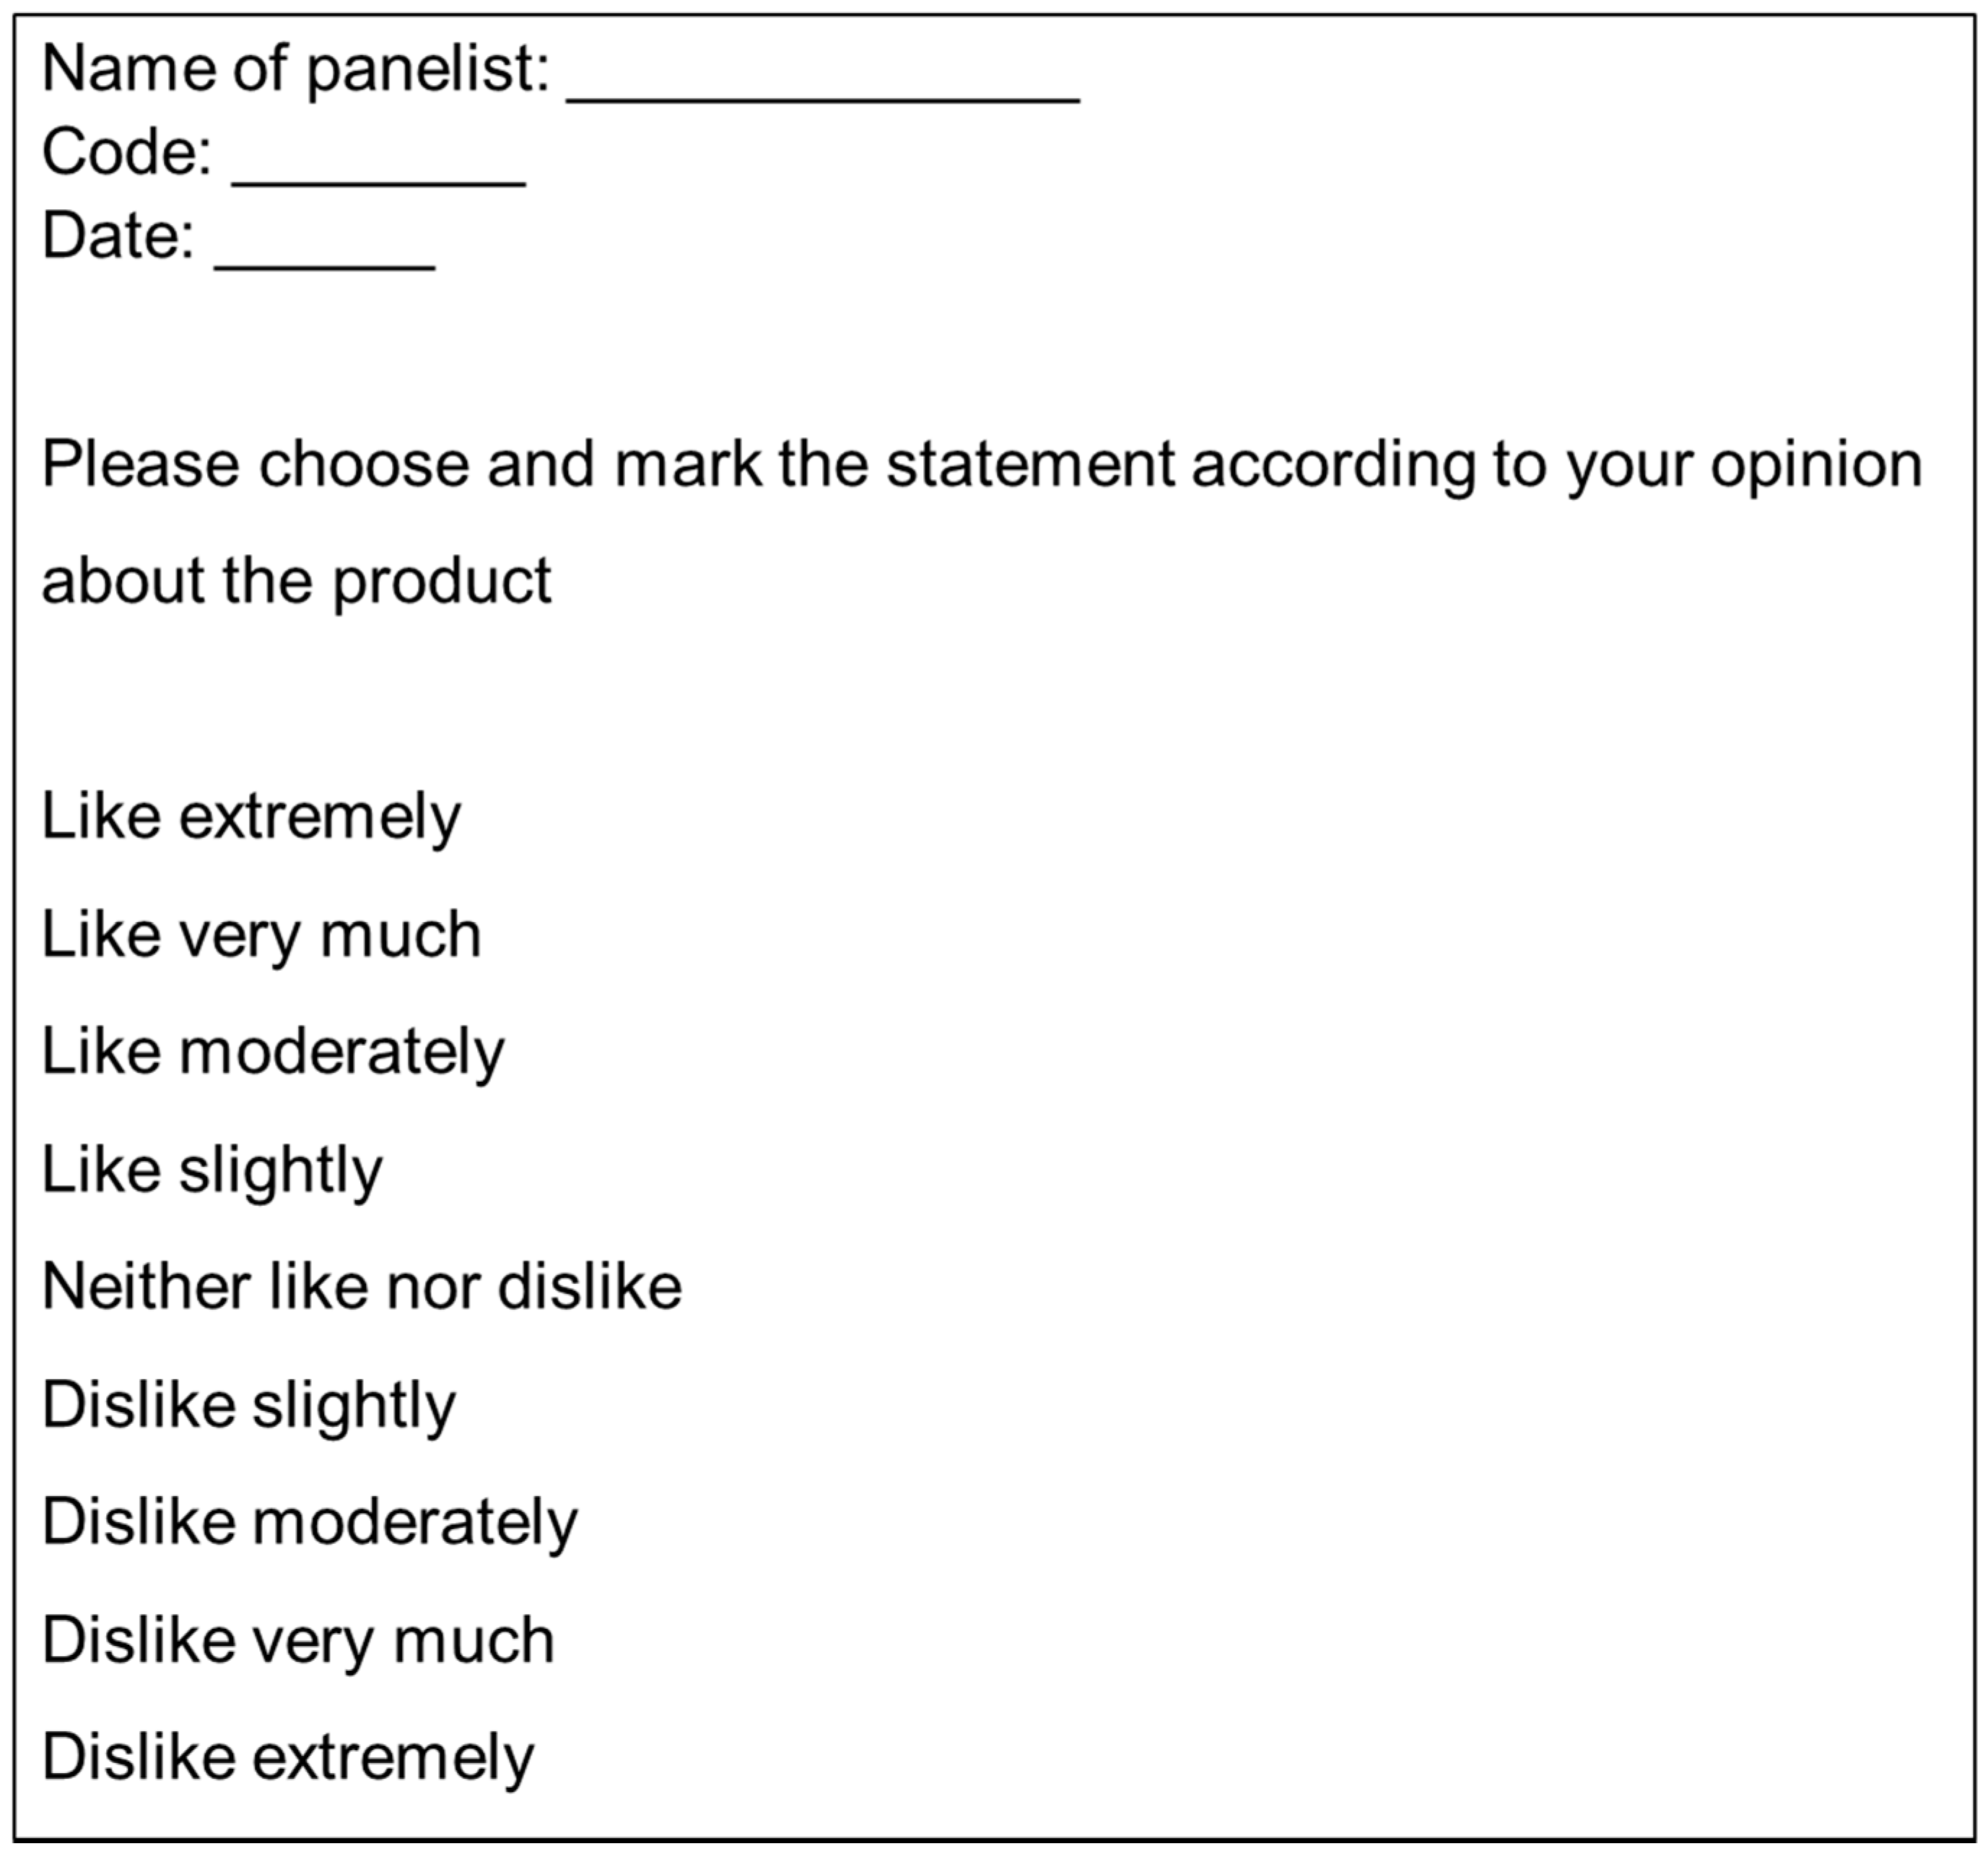Choose "Dislike extremely" on the scale
This screenshot has width=1988, height=1854.
(x=288, y=1757)
